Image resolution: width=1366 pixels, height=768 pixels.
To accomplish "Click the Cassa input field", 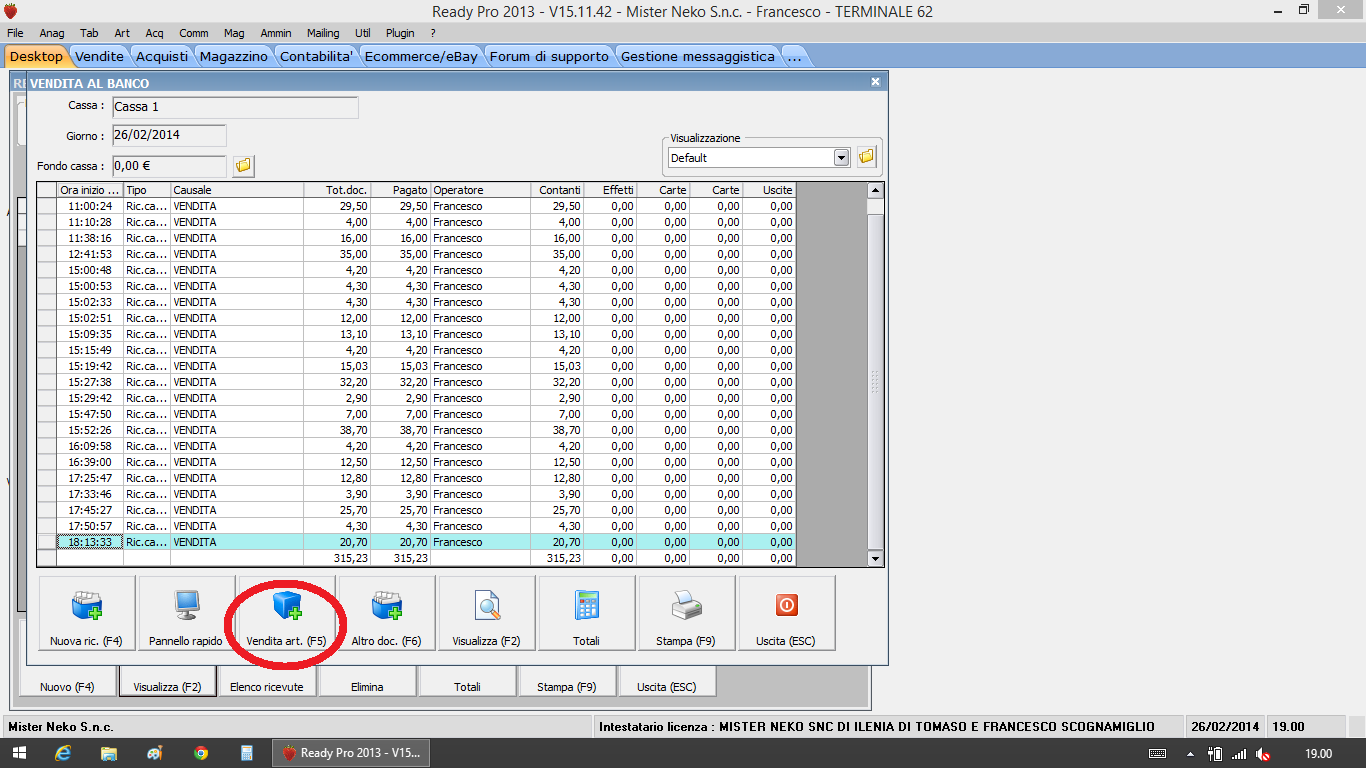I will pyautogui.click(x=235, y=107).
